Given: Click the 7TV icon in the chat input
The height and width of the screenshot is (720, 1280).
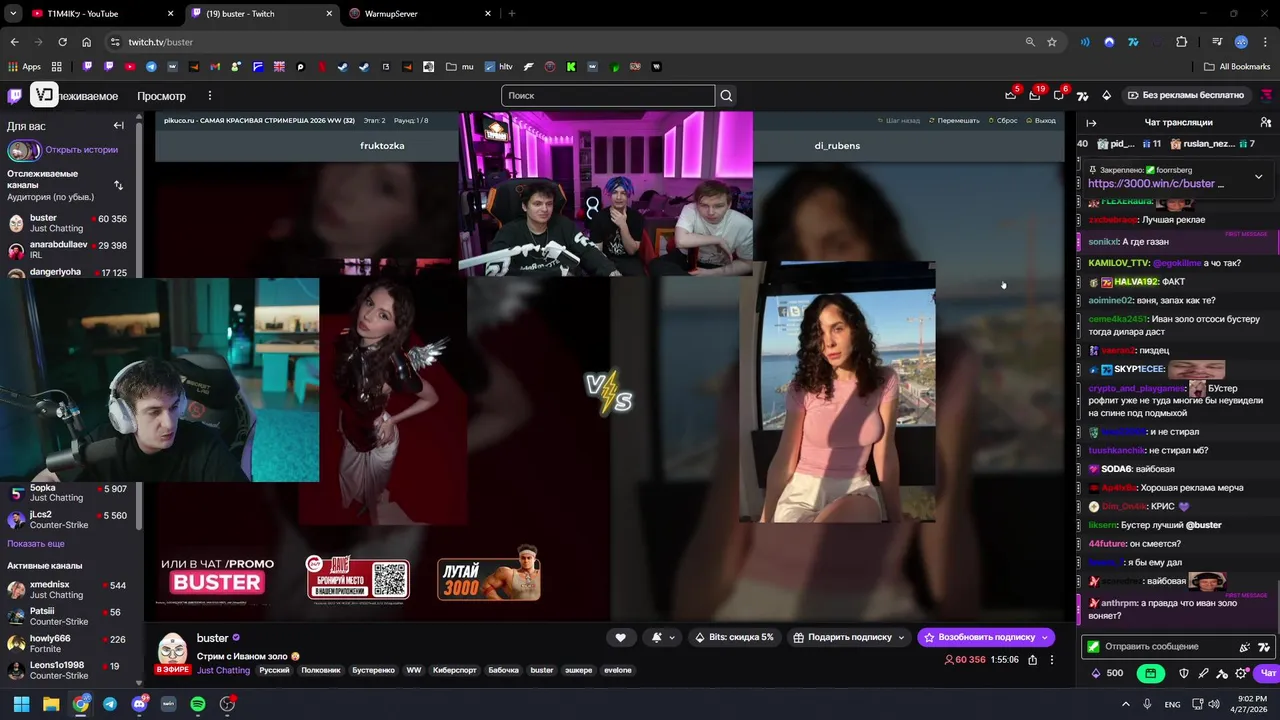Looking at the screenshot, I should 1264,647.
